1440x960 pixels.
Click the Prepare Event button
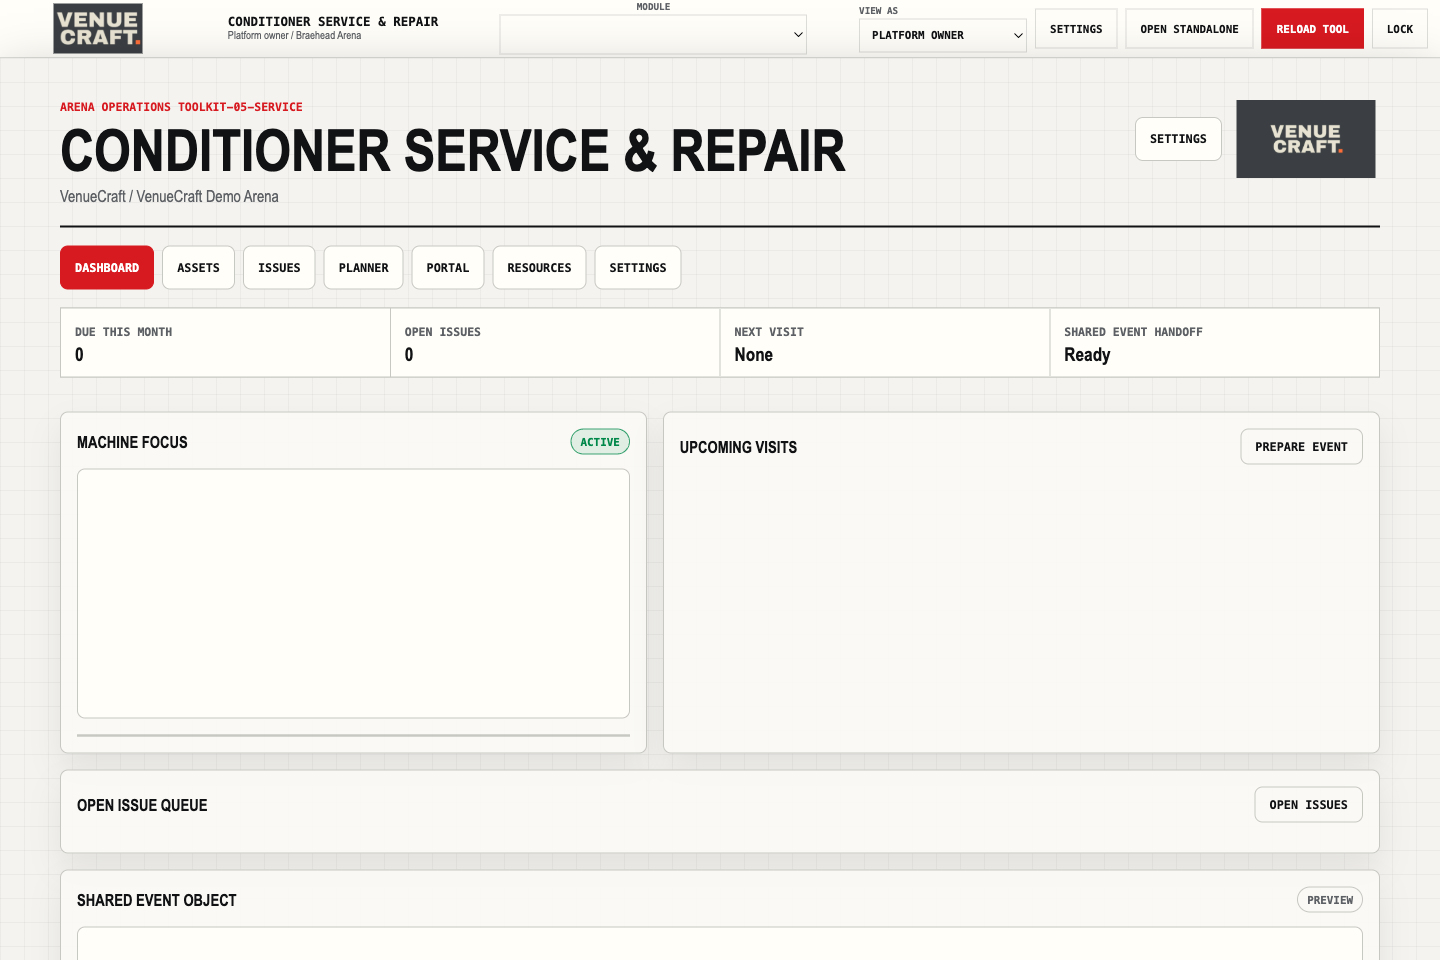click(1301, 447)
